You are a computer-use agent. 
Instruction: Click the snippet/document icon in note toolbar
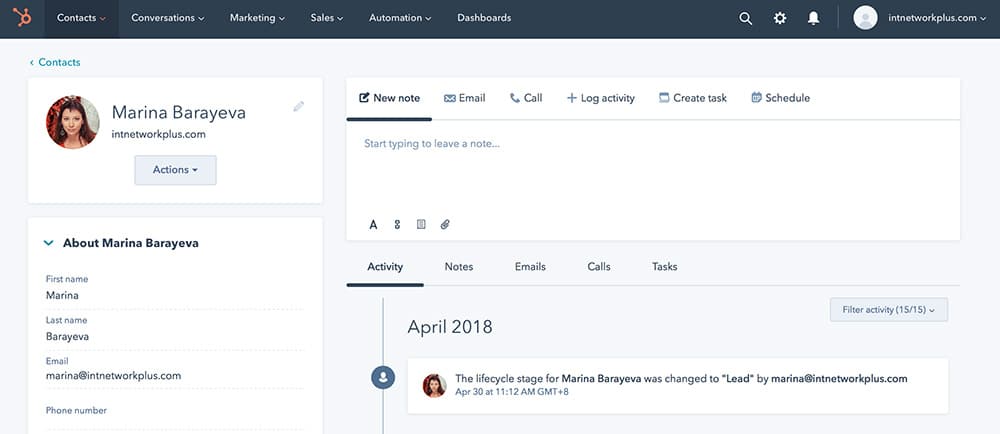(x=421, y=225)
